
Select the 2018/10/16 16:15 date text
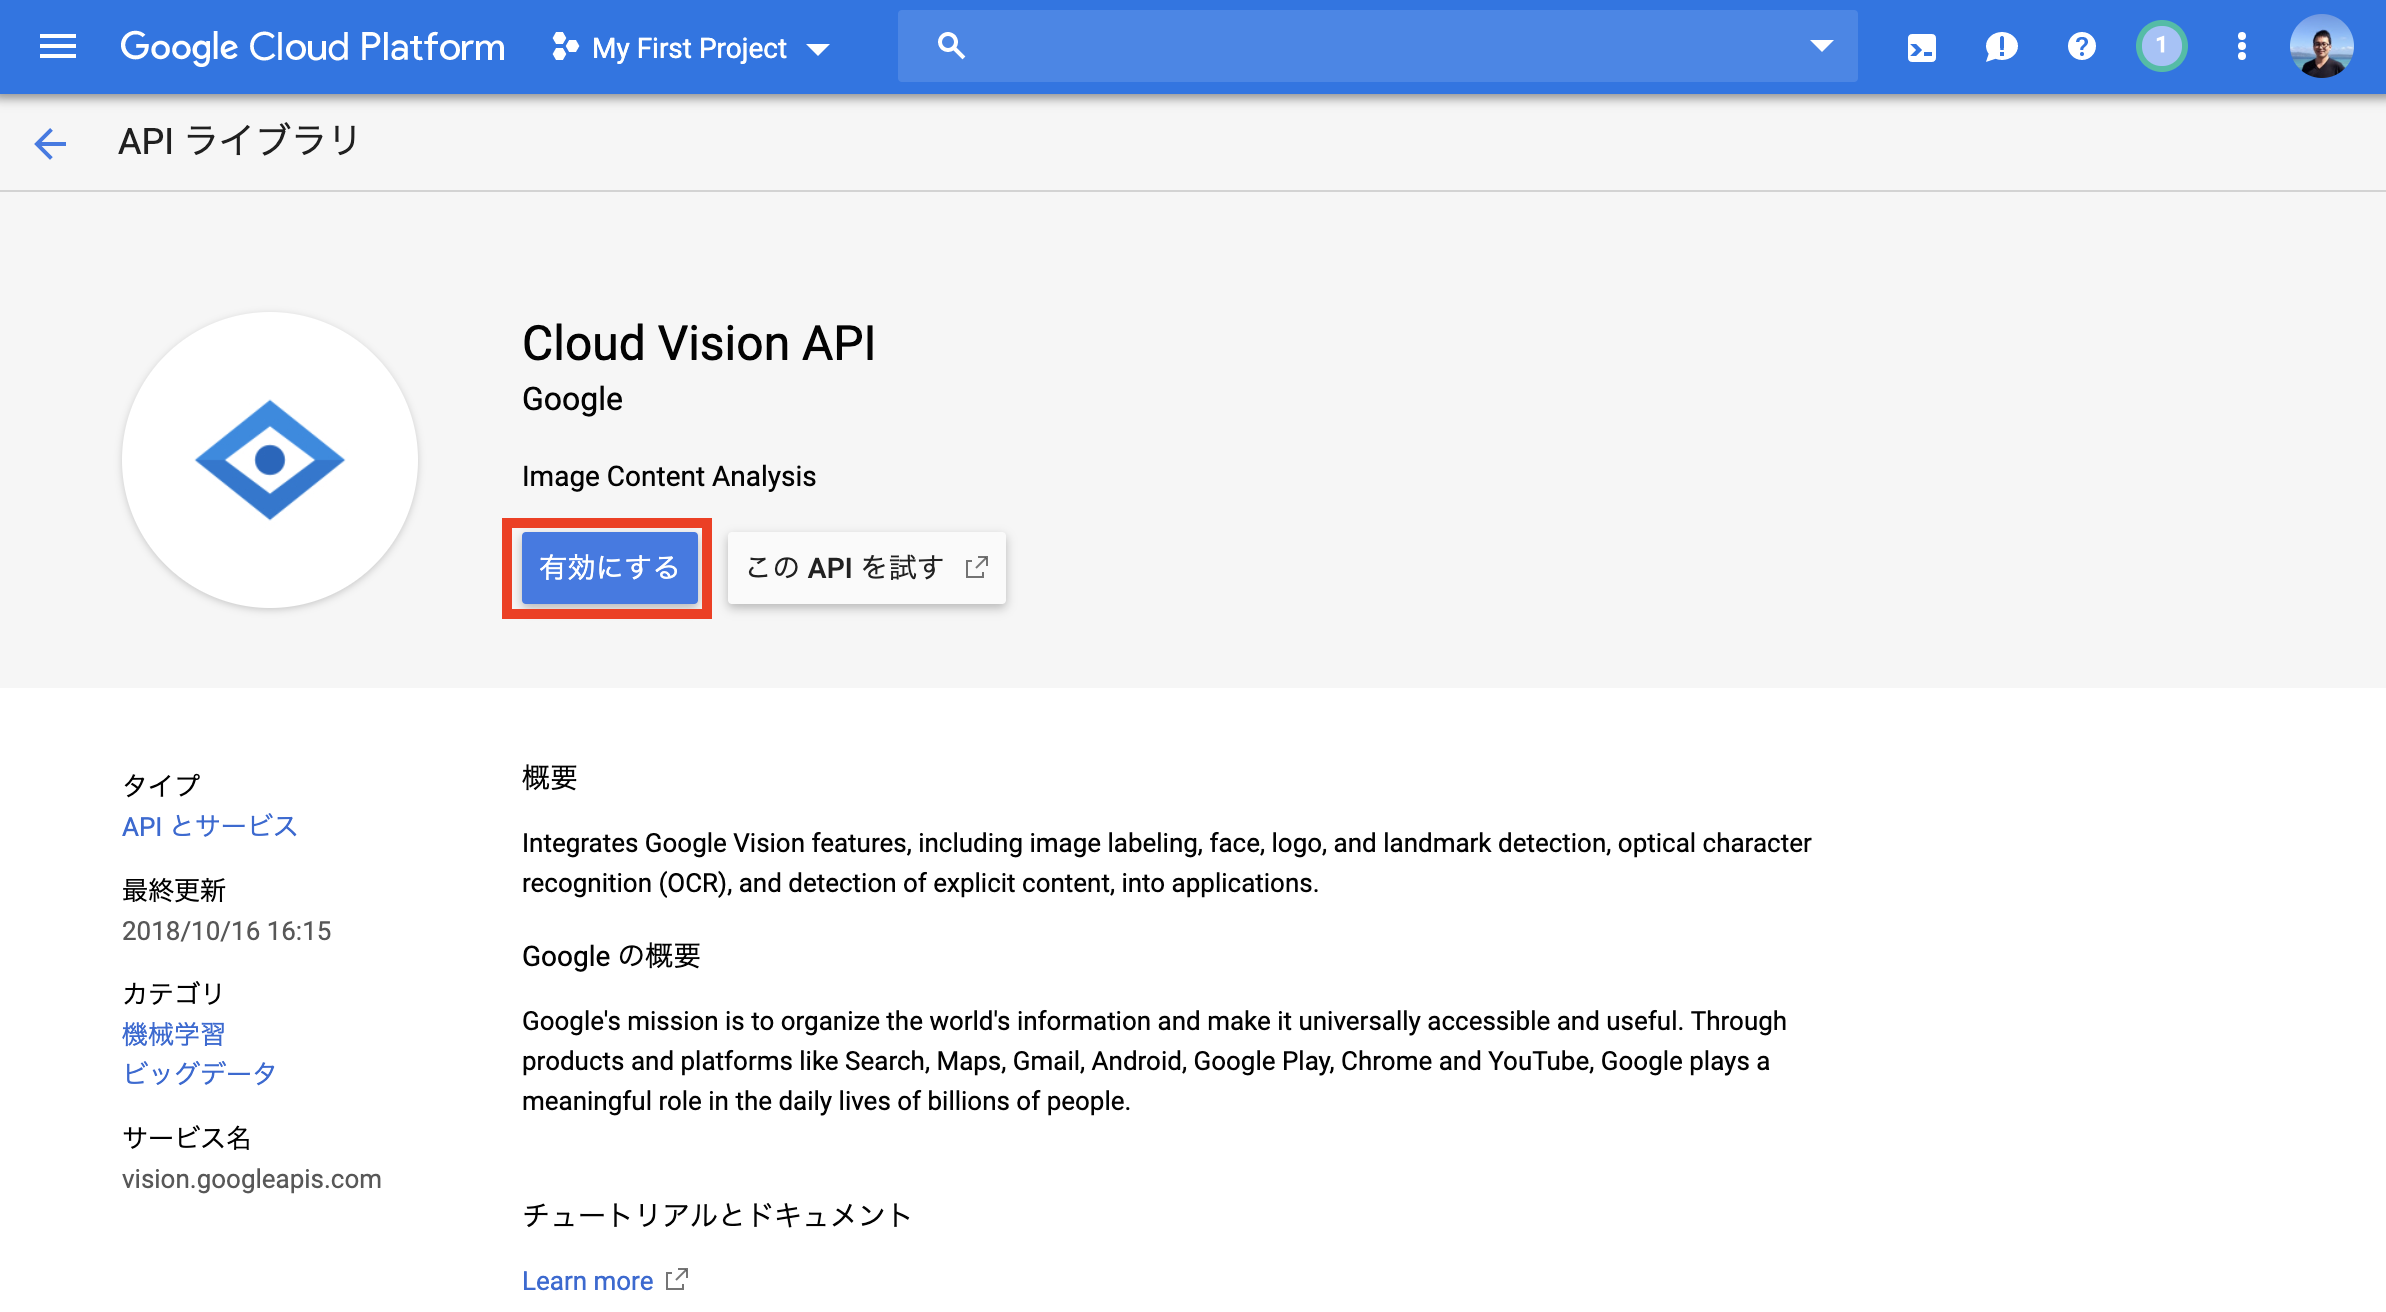[226, 931]
